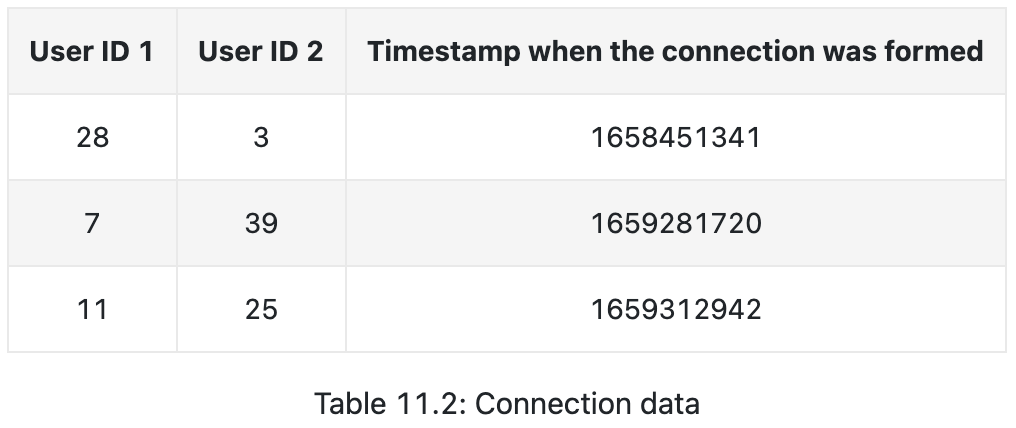Click timestamp 1659312942

676,310
